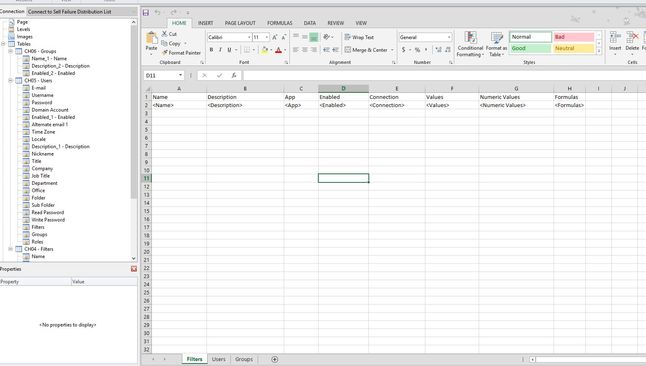Apply the Bad cell style
This screenshot has height=366, width=646.
coord(573,37)
